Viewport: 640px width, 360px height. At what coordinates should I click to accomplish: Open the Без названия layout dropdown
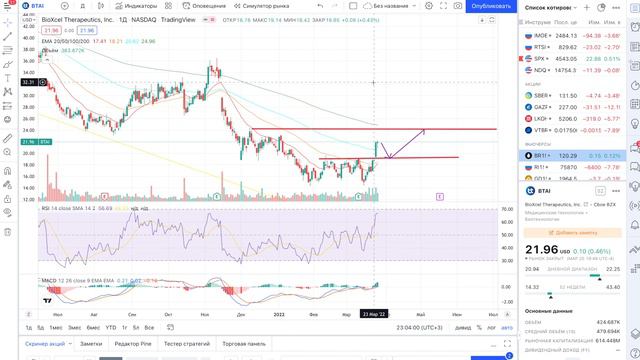[390, 6]
